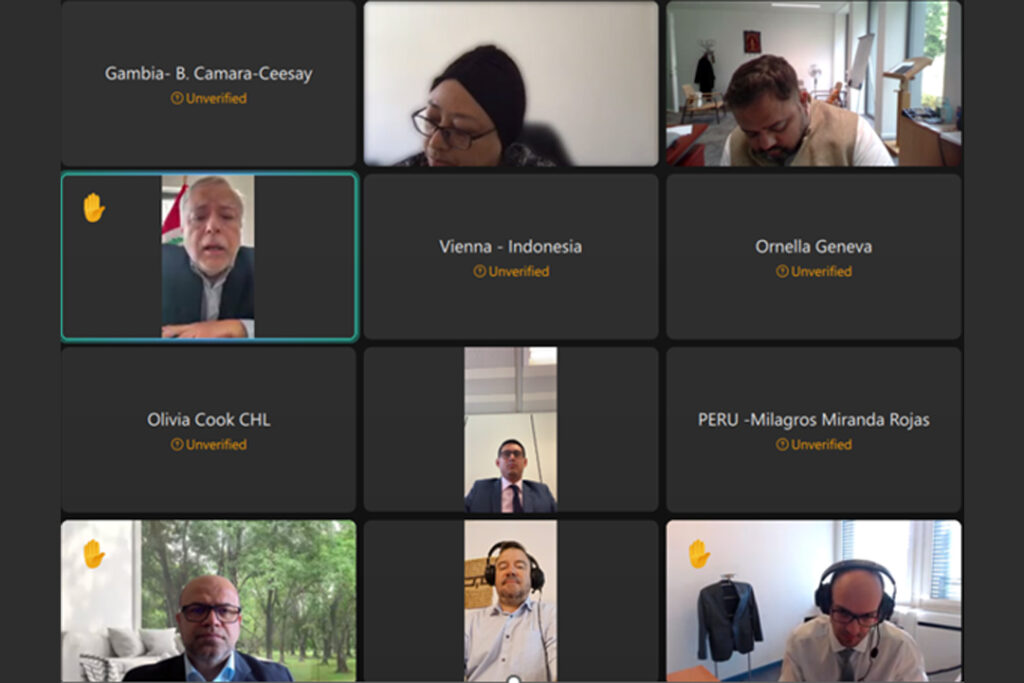The height and width of the screenshot is (683, 1024).
Task: Open the video of the woman with black headscarf
Action: [511, 84]
